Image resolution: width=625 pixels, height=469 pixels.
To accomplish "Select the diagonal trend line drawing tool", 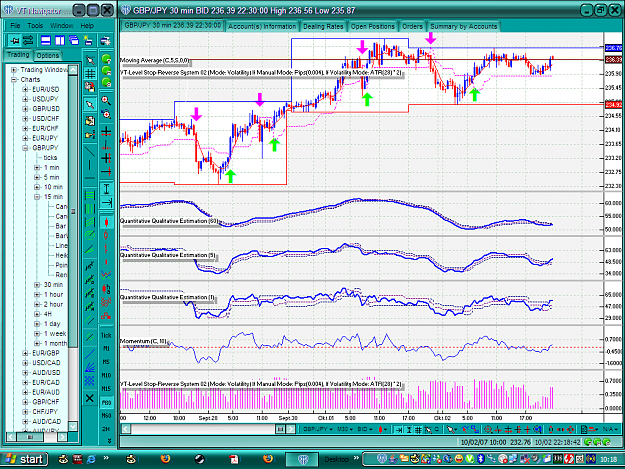I will (x=90, y=151).
